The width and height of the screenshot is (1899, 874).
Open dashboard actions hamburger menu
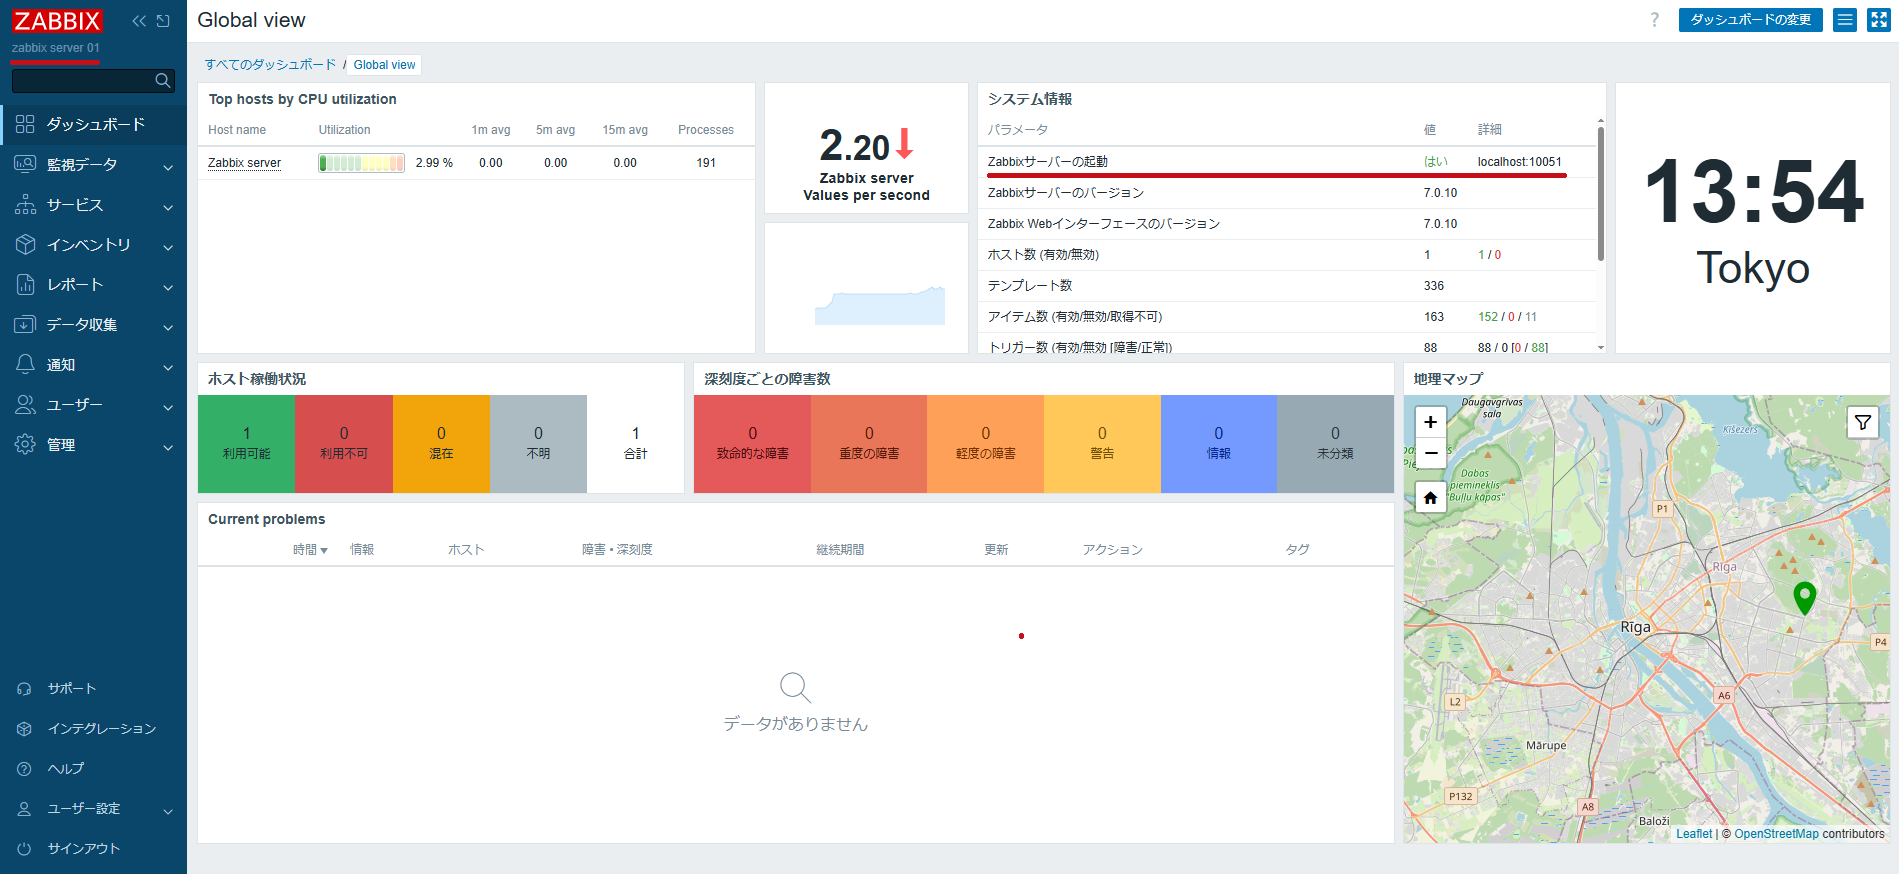1845,20
